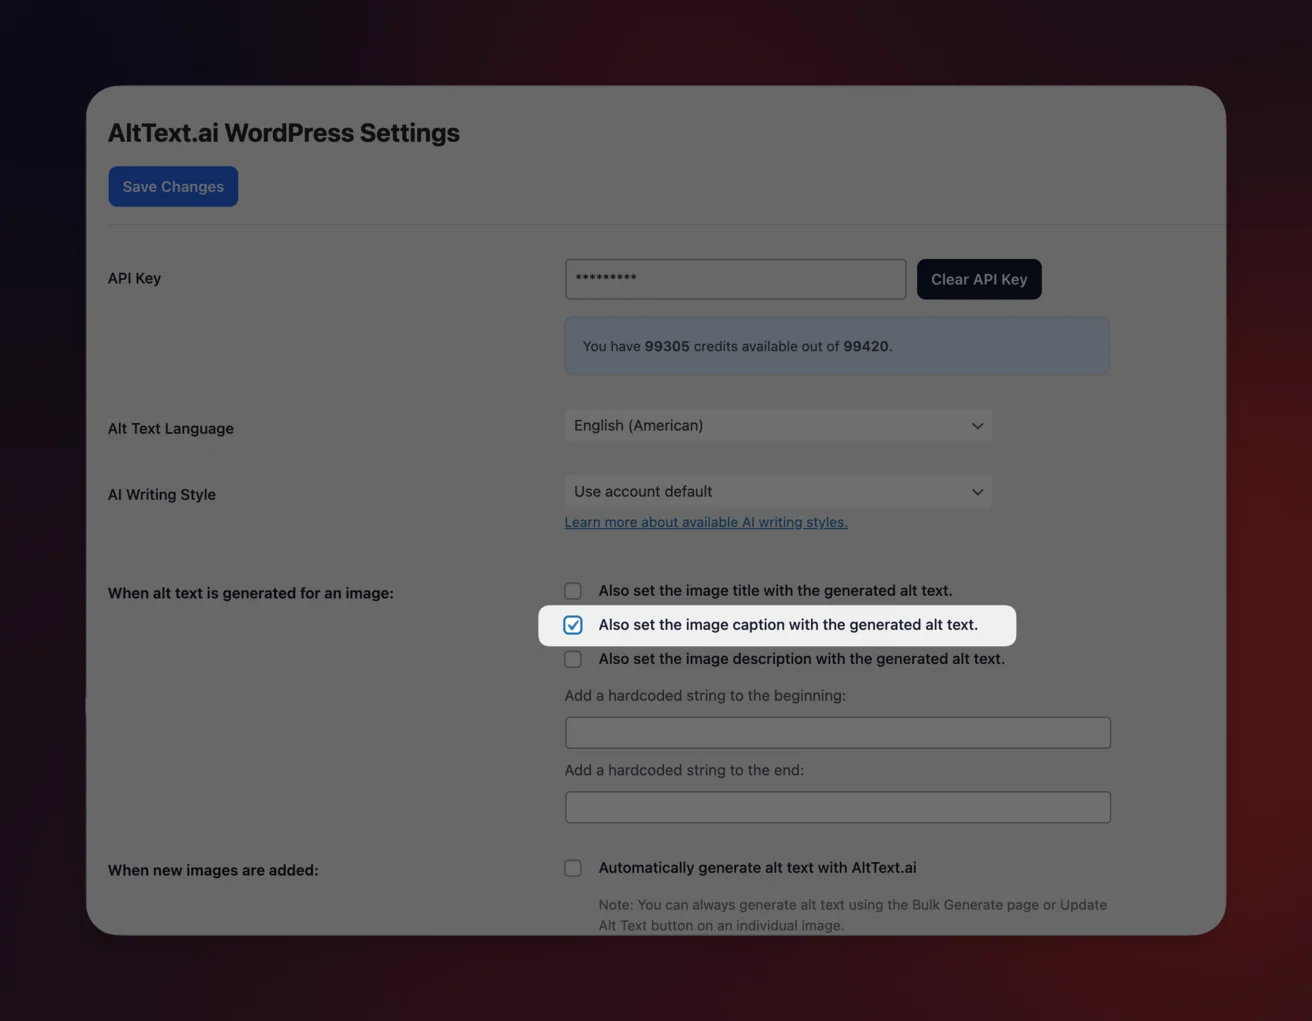
Task: Save the AltText.ai settings changes
Action: [172, 186]
